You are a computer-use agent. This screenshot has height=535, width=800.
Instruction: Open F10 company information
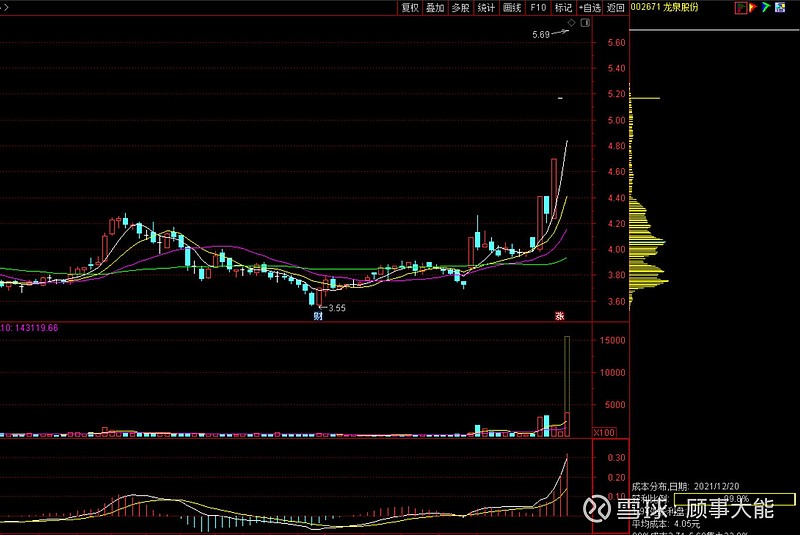coord(538,7)
